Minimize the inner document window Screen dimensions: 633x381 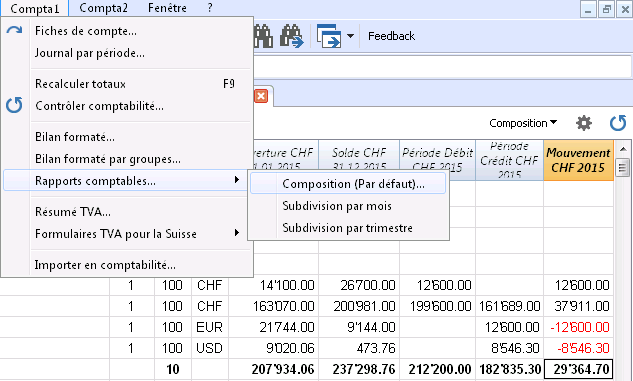pos(588,9)
